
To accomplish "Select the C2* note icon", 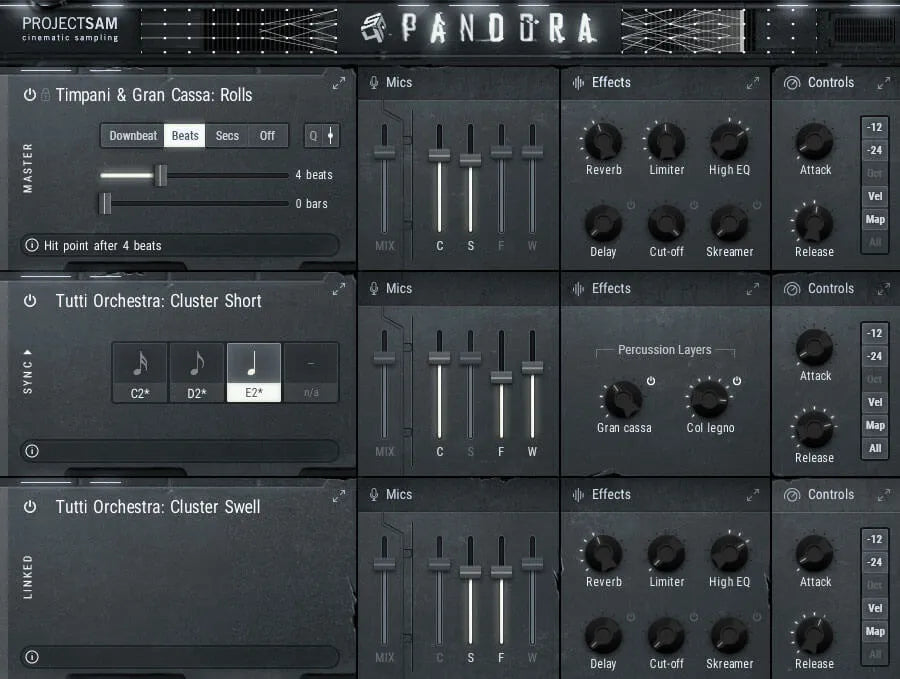I will (139, 371).
